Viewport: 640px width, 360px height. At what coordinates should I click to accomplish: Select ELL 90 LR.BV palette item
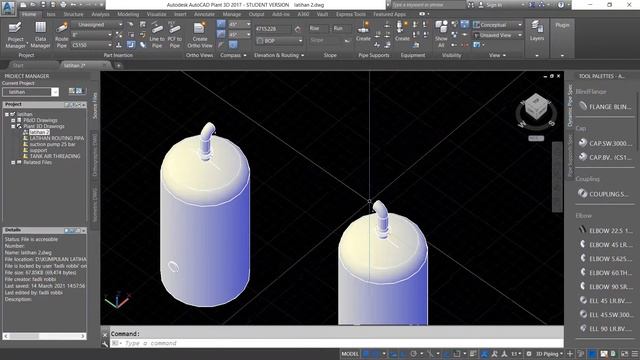pyautogui.click(x=605, y=328)
